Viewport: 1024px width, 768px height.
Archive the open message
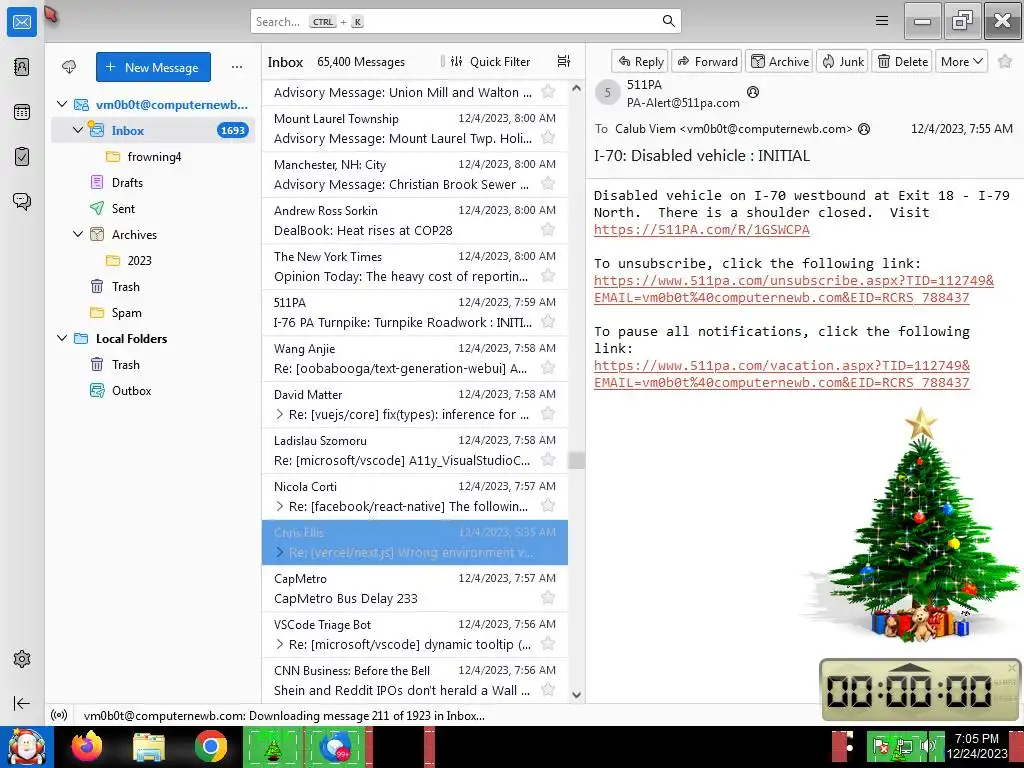[779, 61]
